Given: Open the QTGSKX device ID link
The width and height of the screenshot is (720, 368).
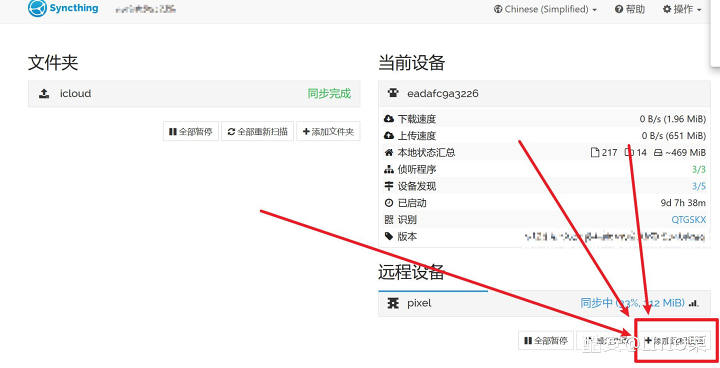Looking at the screenshot, I should pyautogui.click(x=689, y=220).
